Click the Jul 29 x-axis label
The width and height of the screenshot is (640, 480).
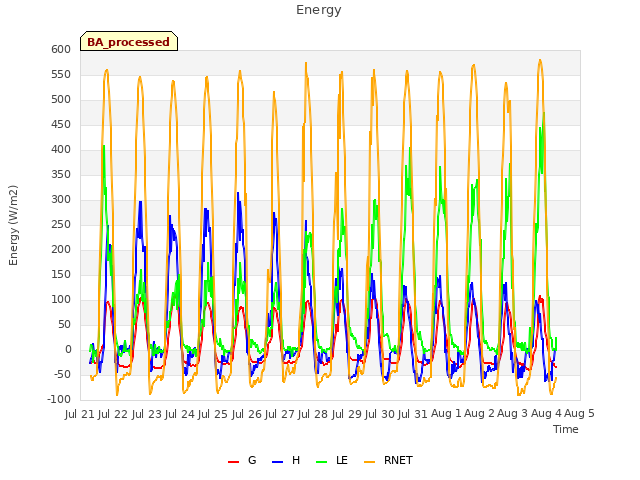point(347,414)
